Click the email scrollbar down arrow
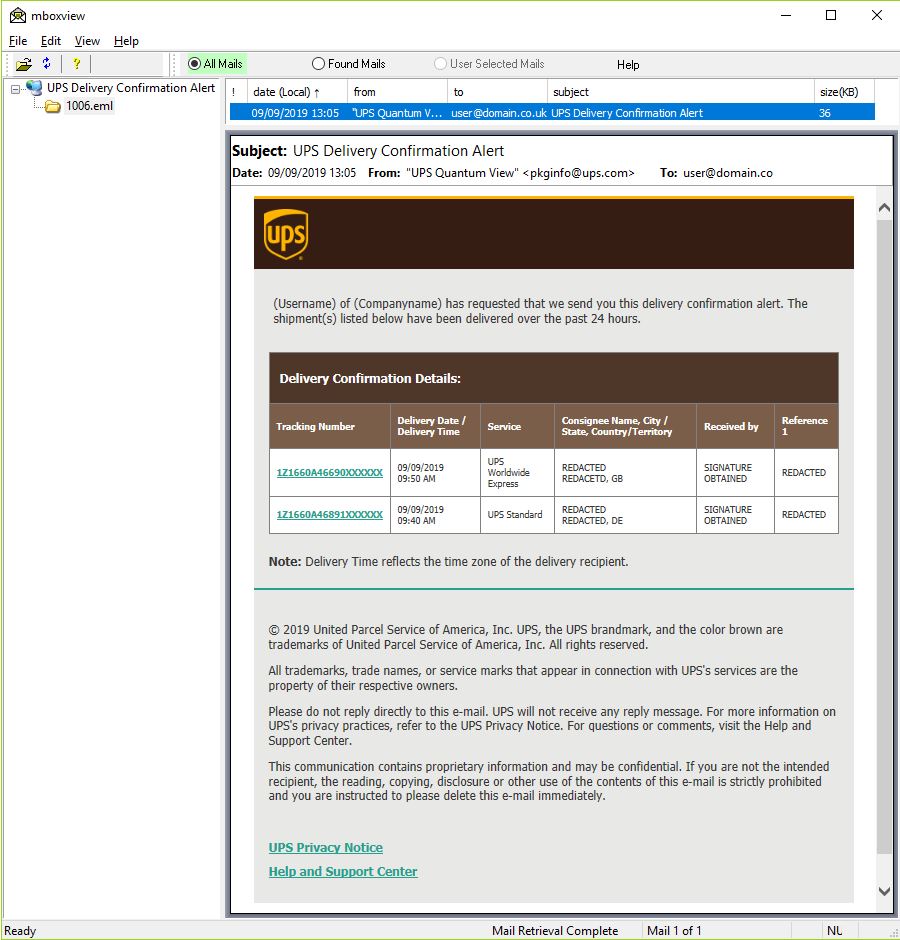Image resolution: width=900 pixels, height=940 pixels. (884, 890)
